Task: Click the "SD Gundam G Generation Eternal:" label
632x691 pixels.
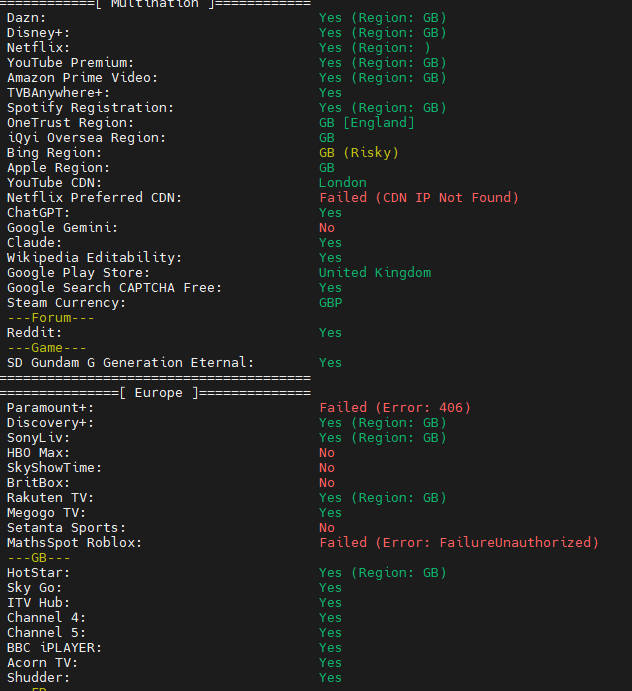Action: tap(130, 363)
